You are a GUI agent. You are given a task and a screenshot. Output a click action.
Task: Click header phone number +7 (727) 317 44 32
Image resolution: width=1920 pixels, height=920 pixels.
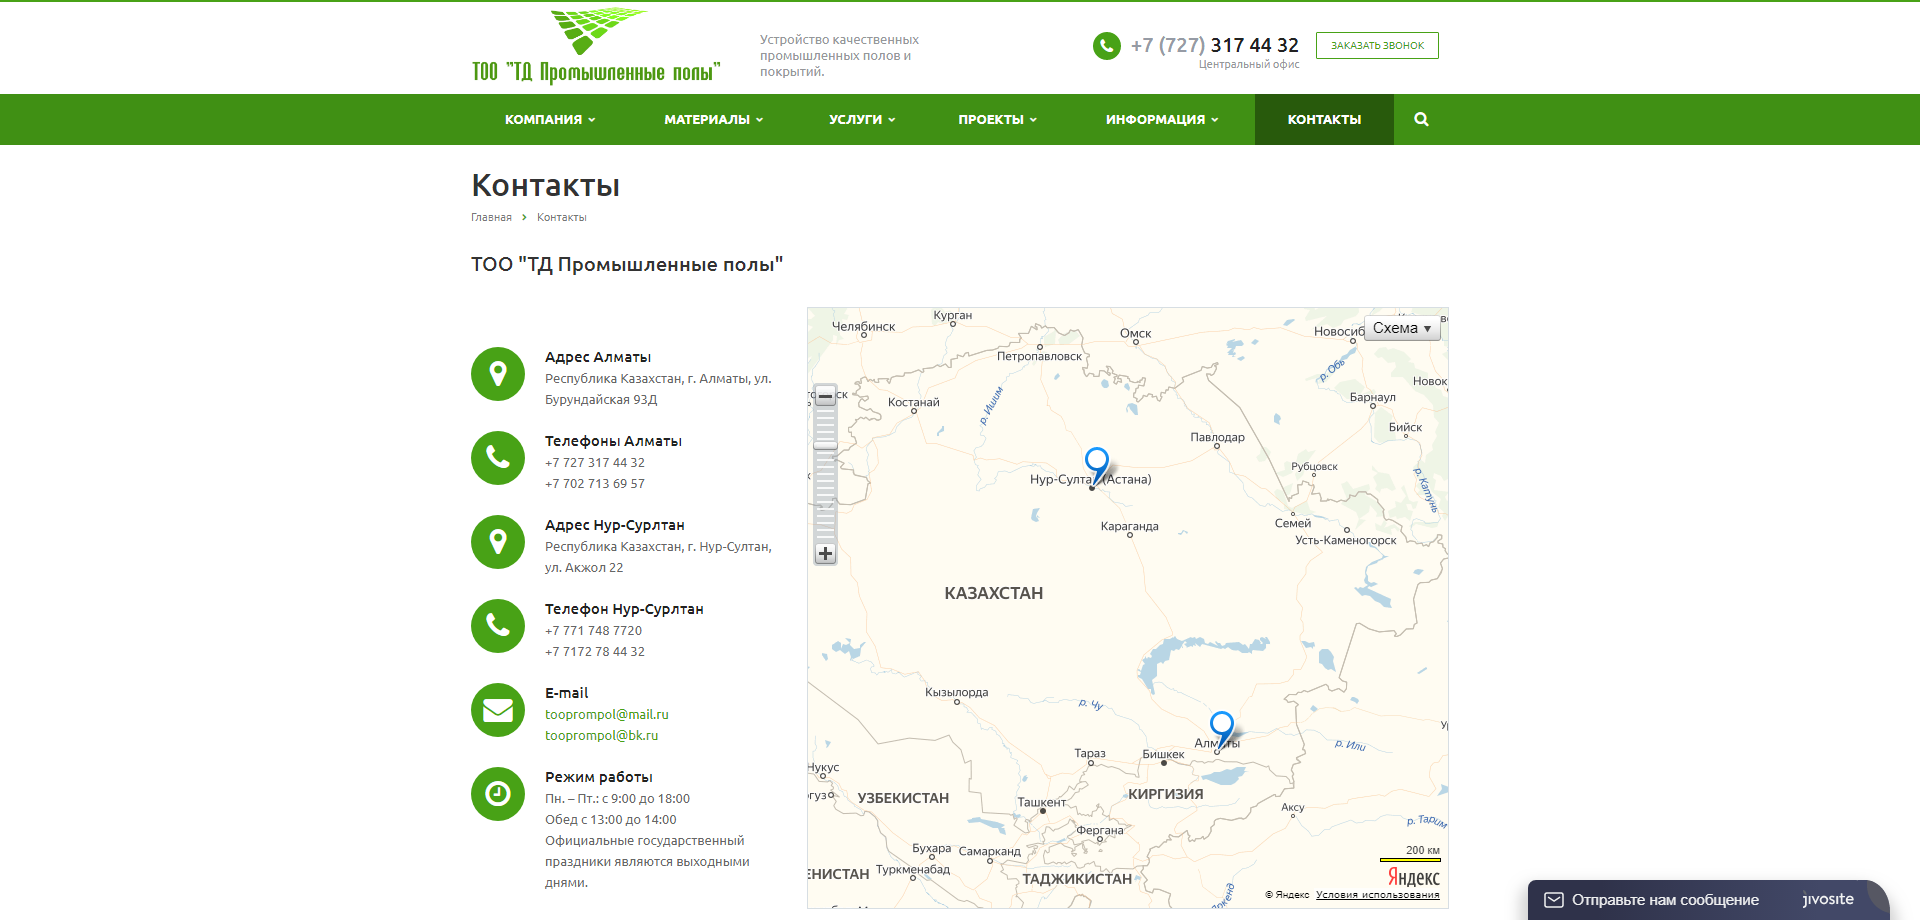(1214, 45)
